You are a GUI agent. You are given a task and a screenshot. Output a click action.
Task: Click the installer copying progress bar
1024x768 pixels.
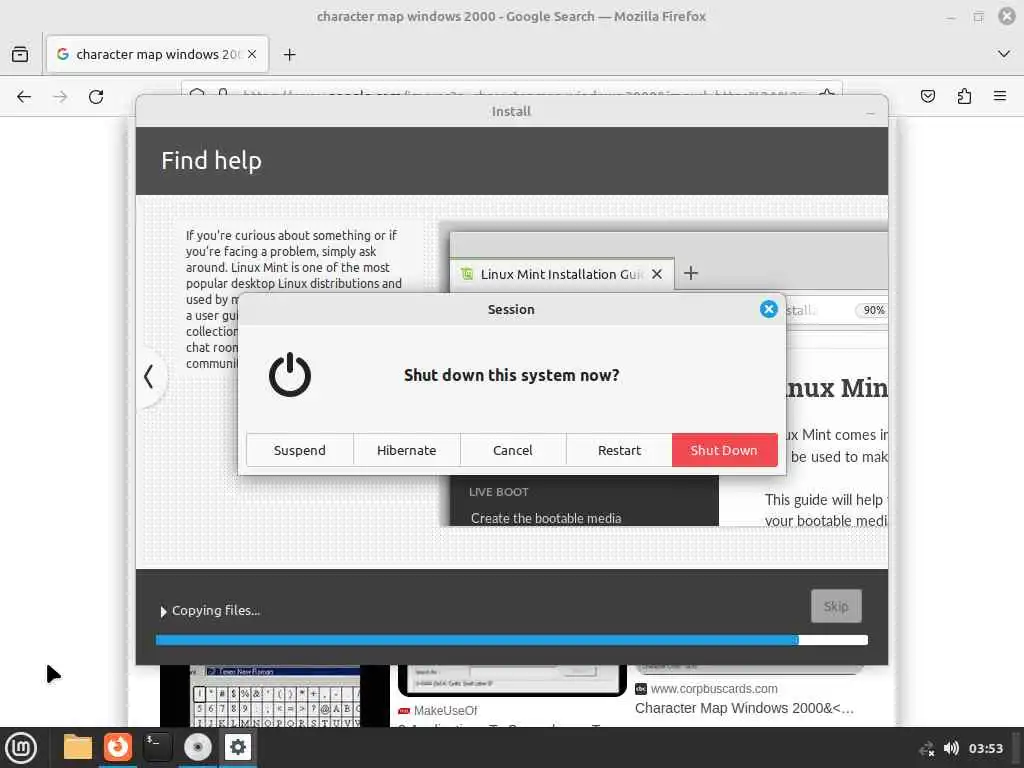click(x=512, y=640)
